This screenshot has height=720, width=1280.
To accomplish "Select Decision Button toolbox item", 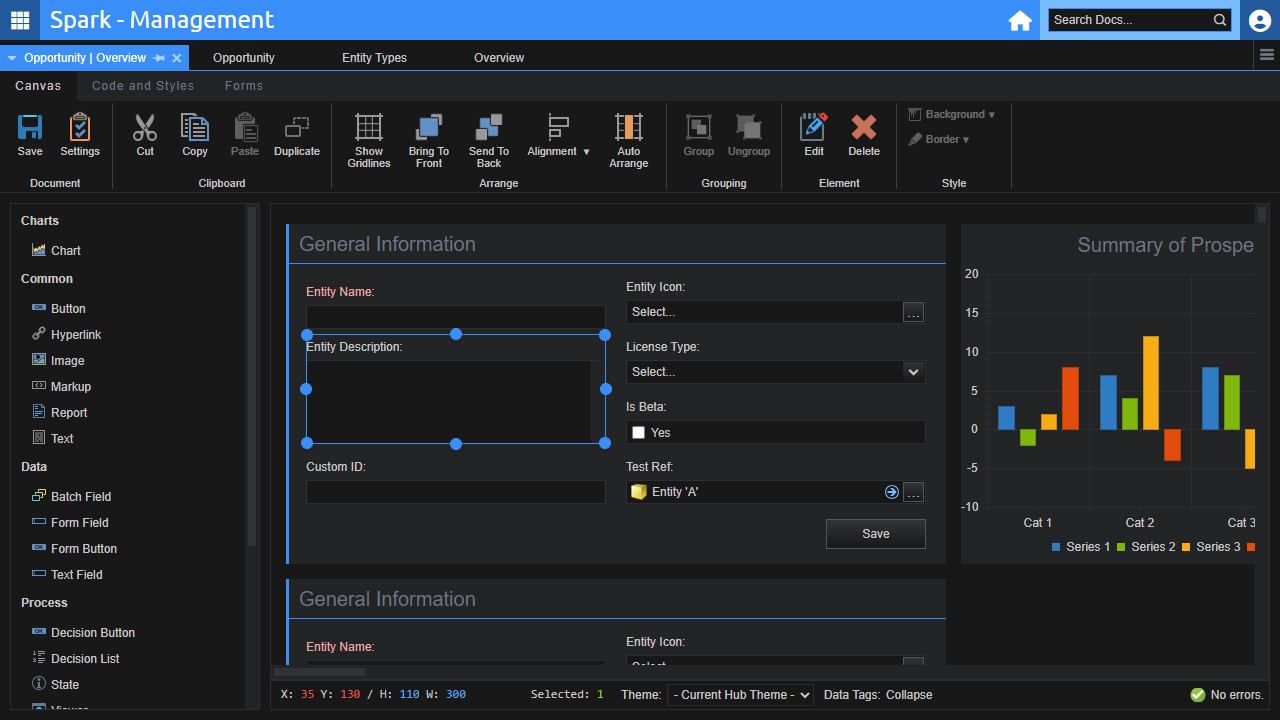I will coord(83,632).
